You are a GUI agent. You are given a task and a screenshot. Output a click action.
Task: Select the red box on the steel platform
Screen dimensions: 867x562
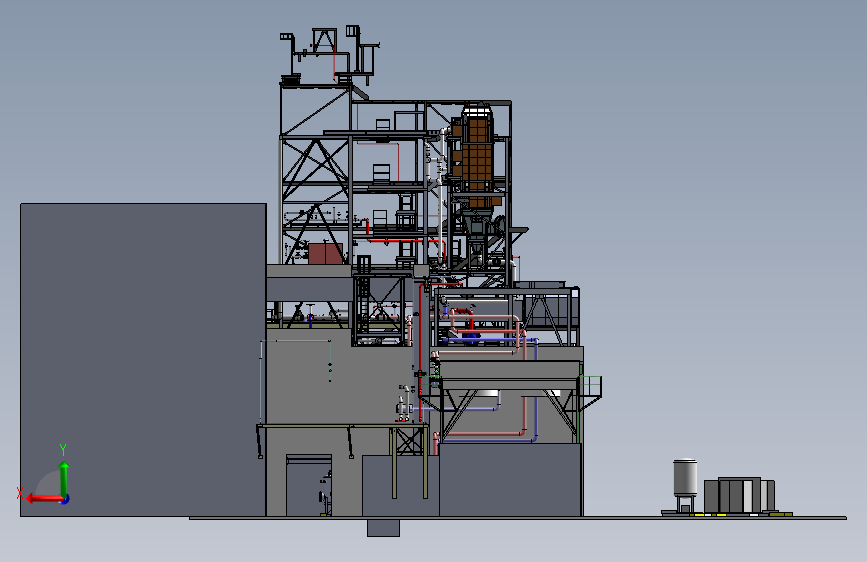tap(325, 254)
